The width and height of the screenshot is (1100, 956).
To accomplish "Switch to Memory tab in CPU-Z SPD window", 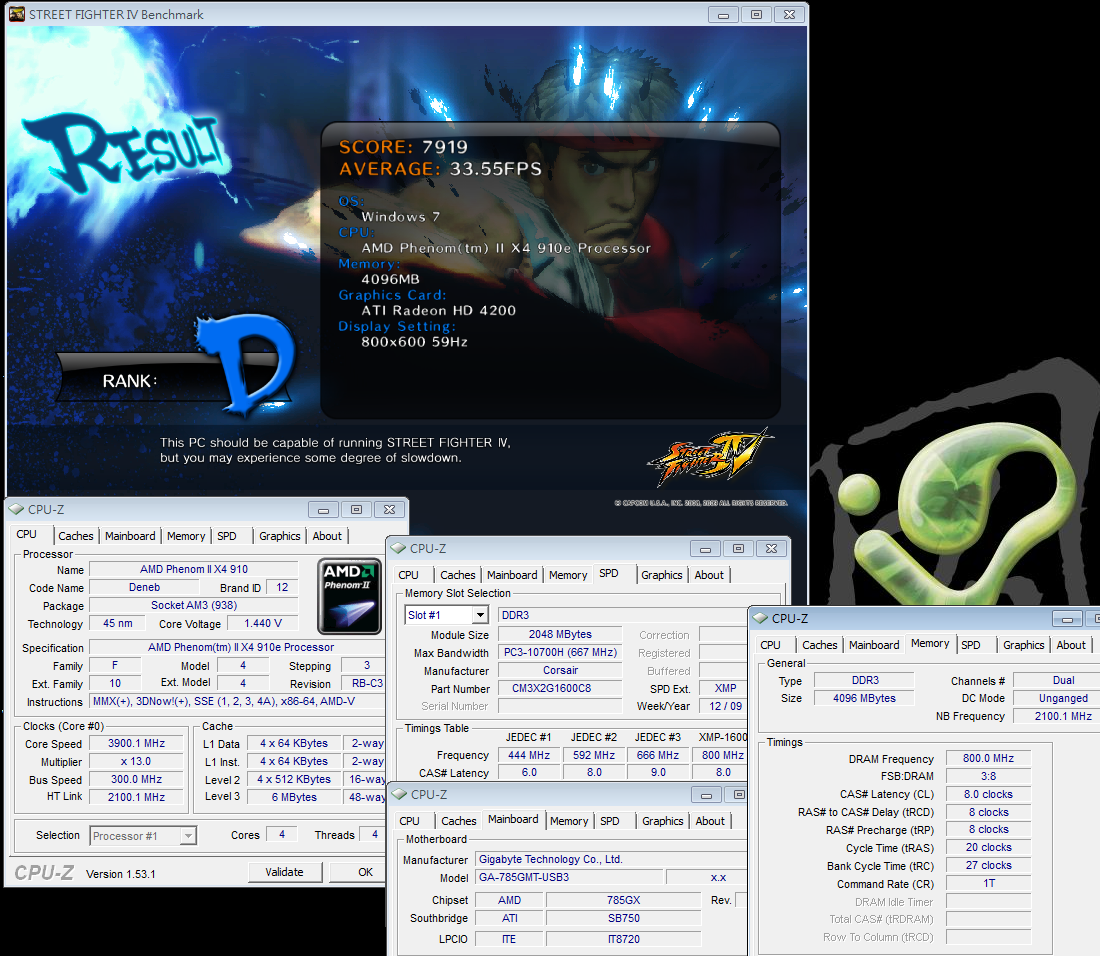I will (x=568, y=575).
